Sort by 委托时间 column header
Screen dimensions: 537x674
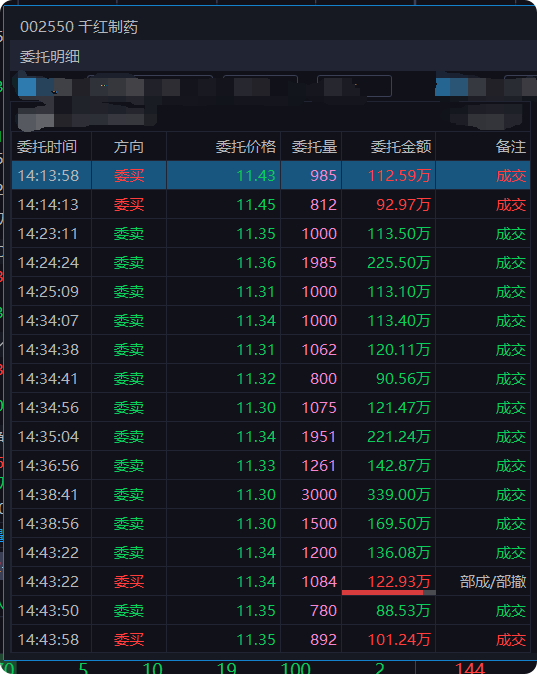pyautogui.click(x=47, y=147)
